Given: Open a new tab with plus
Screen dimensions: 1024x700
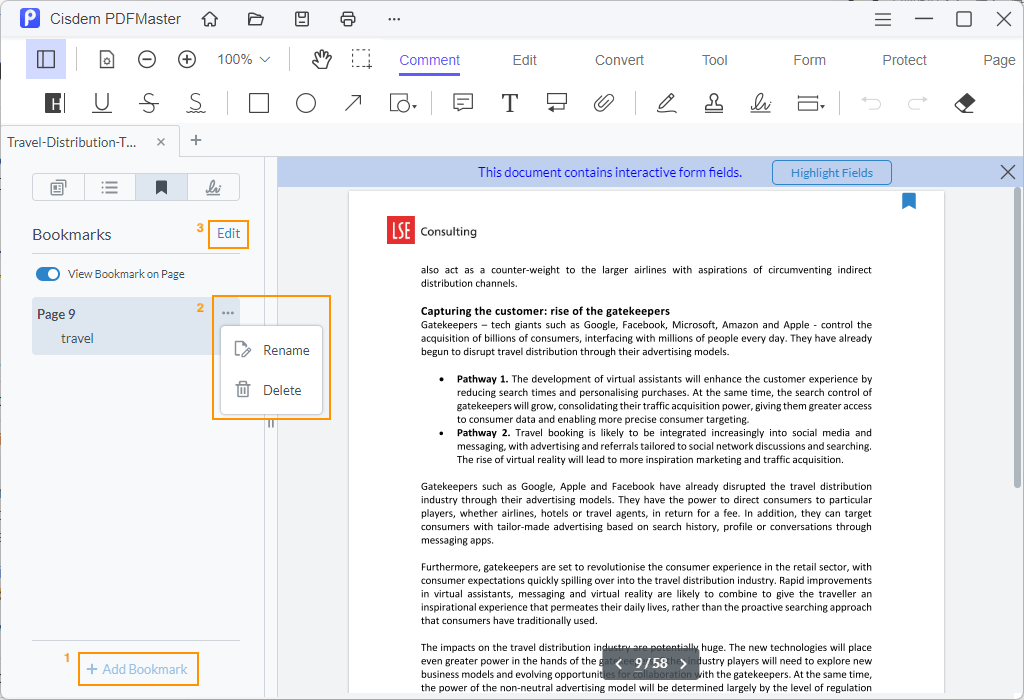Looking at the screenshot, I should 195,140.
